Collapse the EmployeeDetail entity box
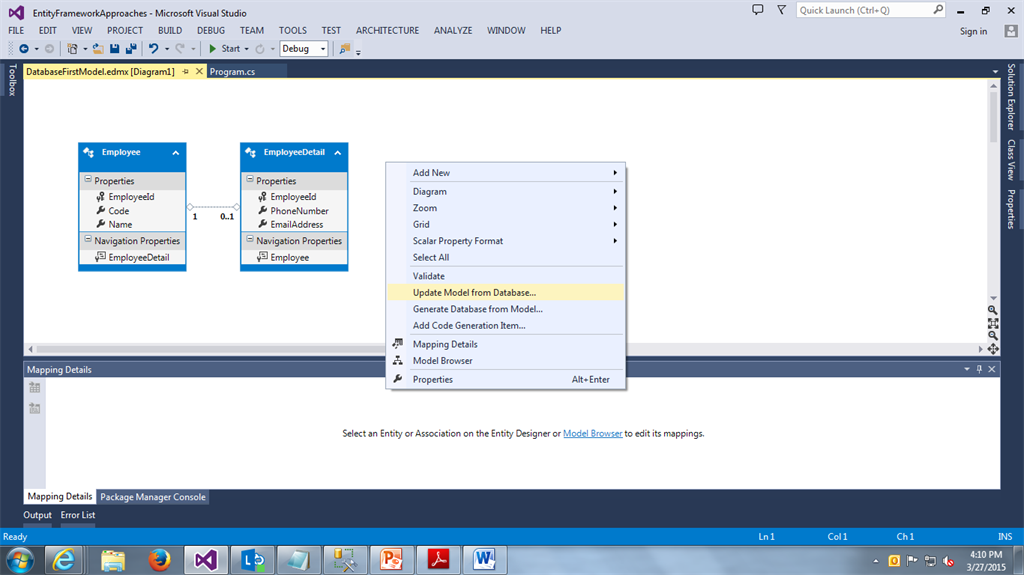This screenshot has height=575, width=1024. pyautogui.click(x=338, y=153)
